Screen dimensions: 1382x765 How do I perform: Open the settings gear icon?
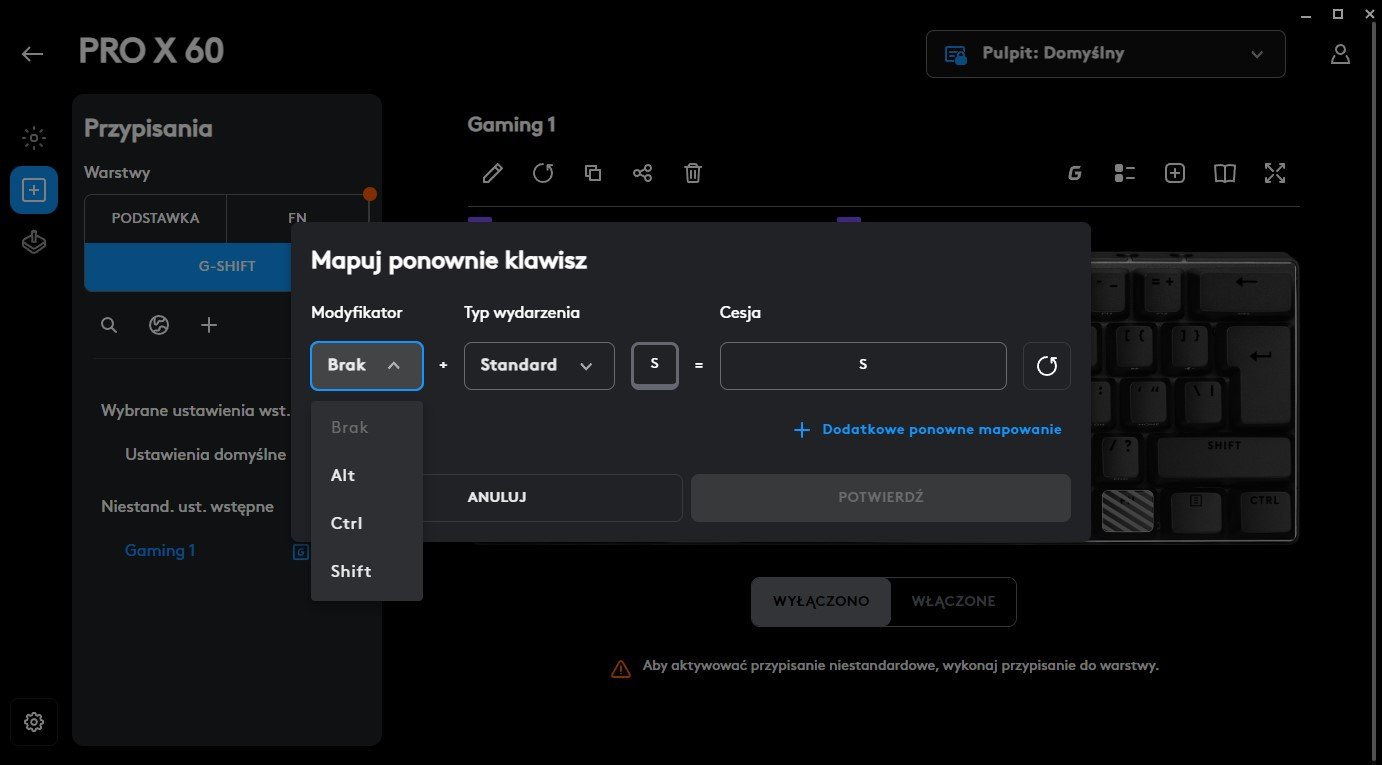(x=34, y=721)
